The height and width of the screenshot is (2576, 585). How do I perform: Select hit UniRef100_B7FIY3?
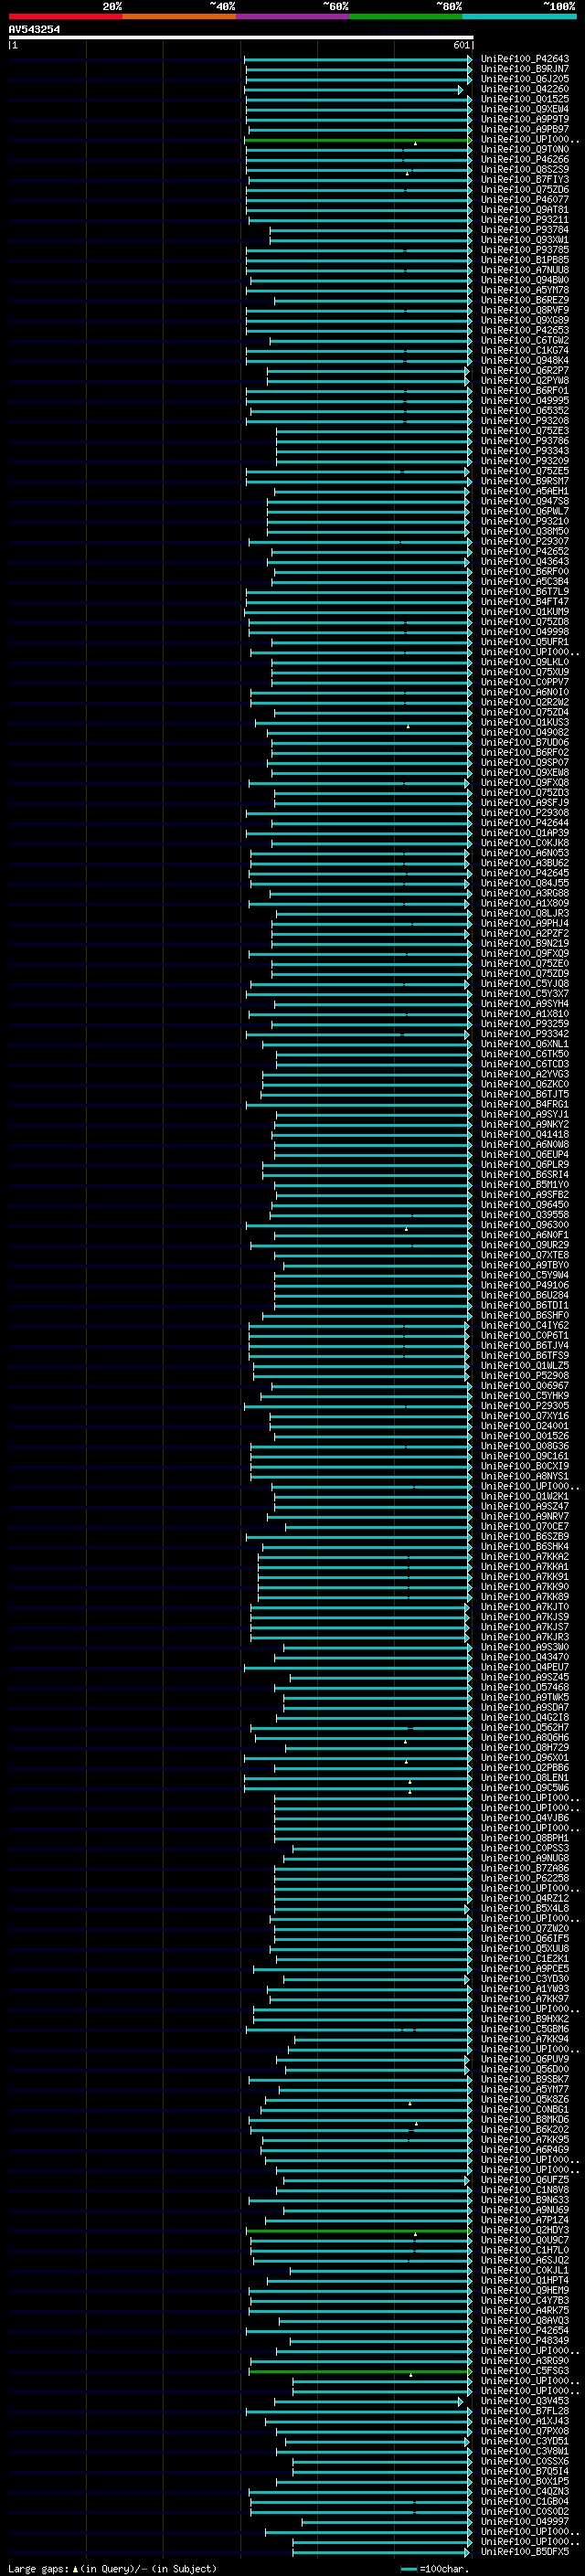coord(524,180)
